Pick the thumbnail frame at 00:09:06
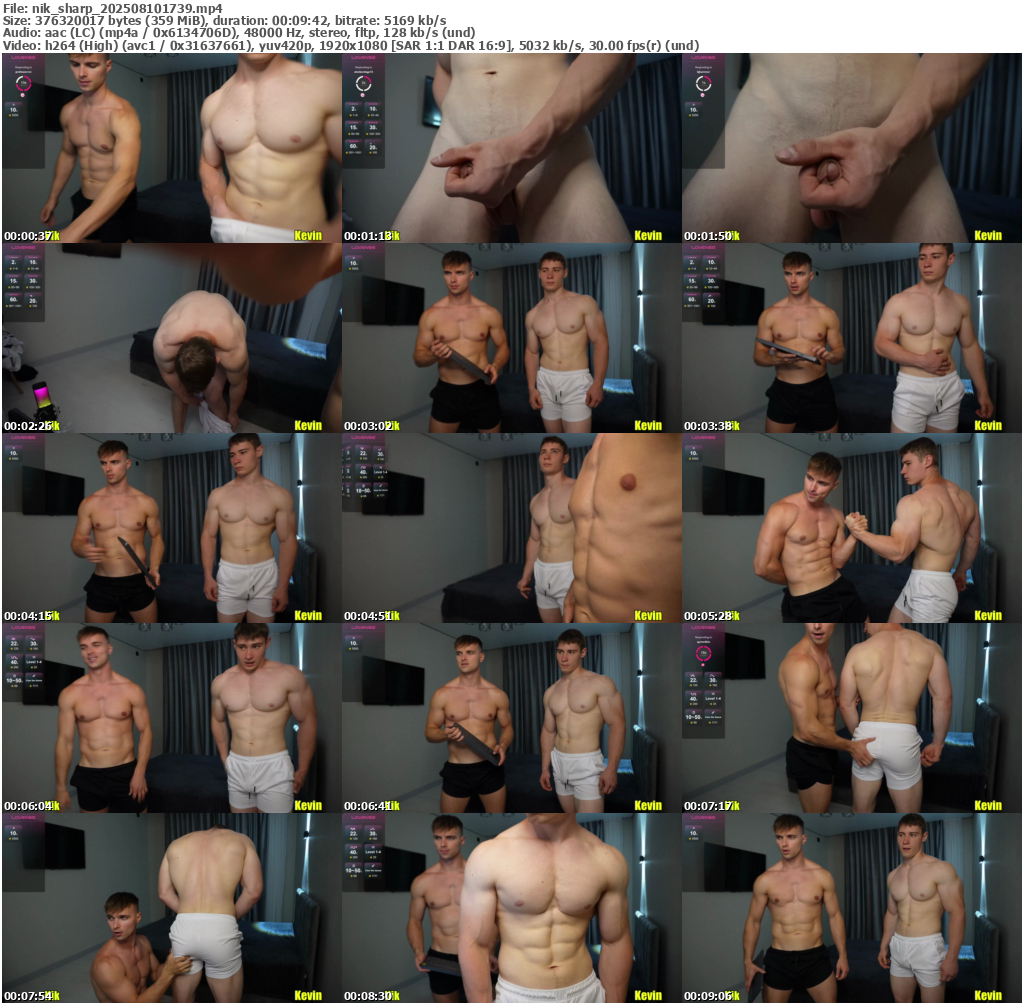Viewport: 1024px width, 1003px height. click(x=852, y=908)
